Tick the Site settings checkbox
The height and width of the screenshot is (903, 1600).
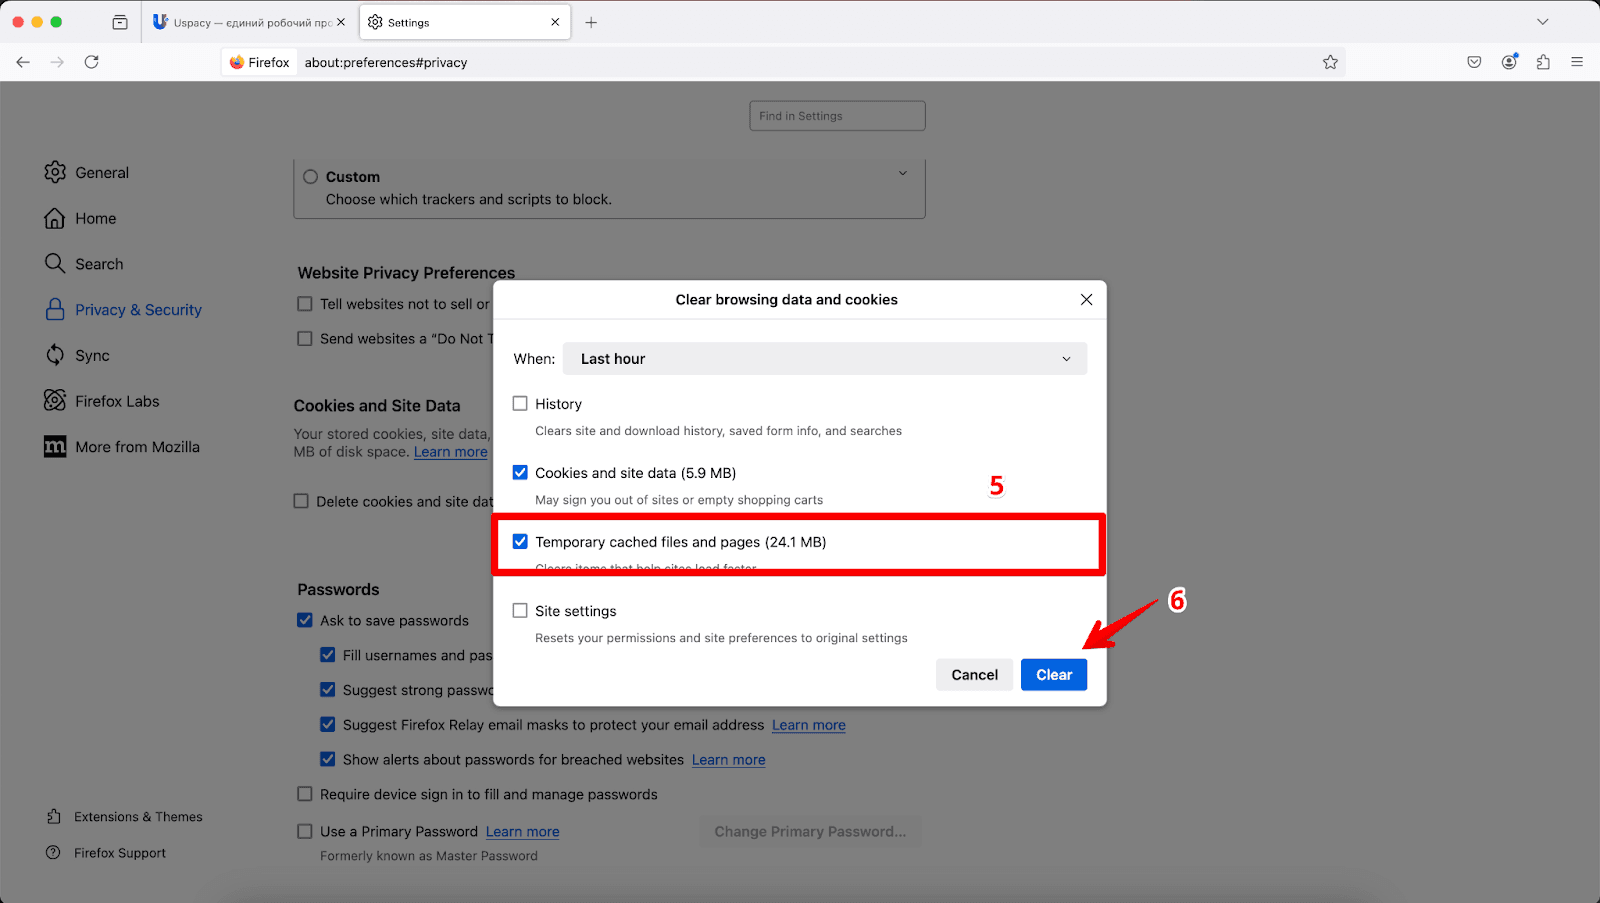tap(520, 611)
